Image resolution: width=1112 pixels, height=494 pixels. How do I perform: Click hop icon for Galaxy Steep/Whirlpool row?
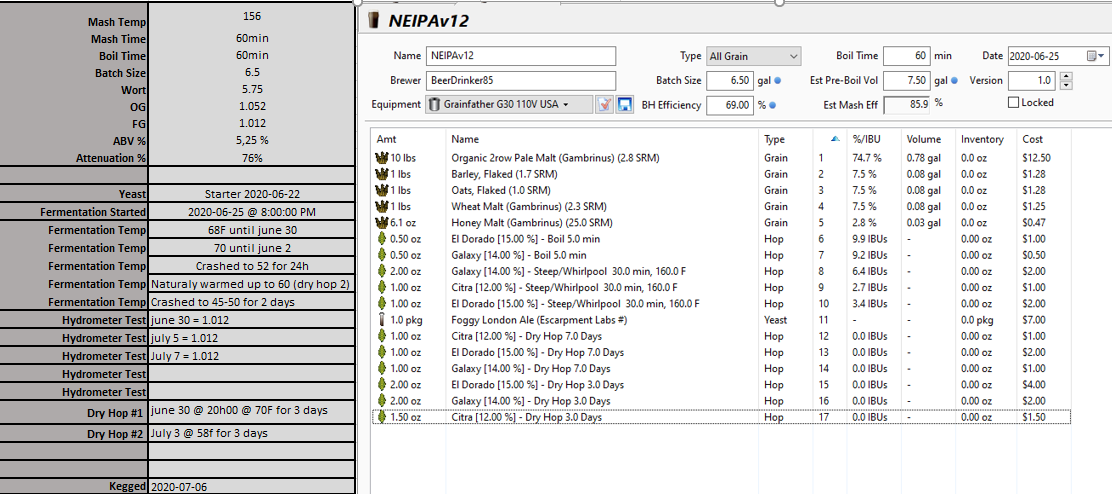pos(382,271)
